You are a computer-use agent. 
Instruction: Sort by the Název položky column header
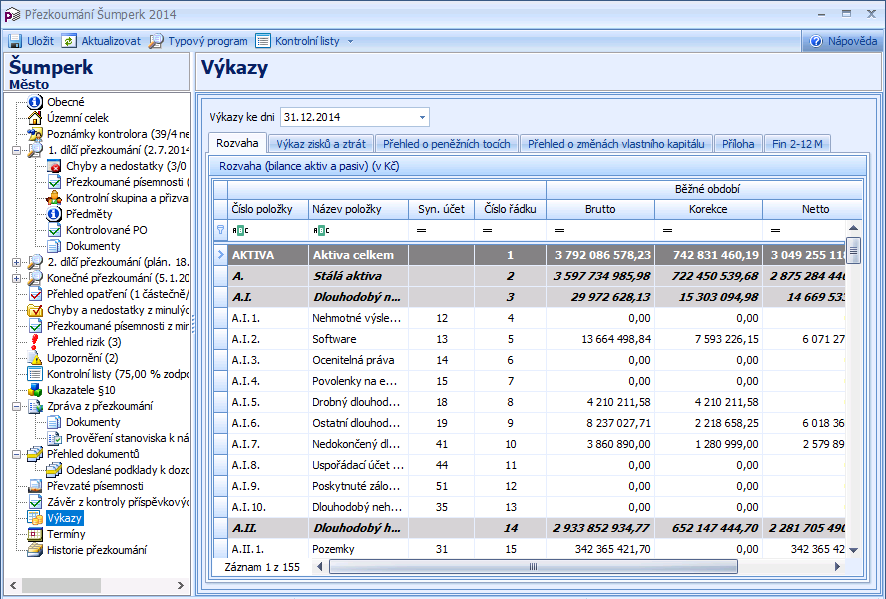tap(358, 209)
